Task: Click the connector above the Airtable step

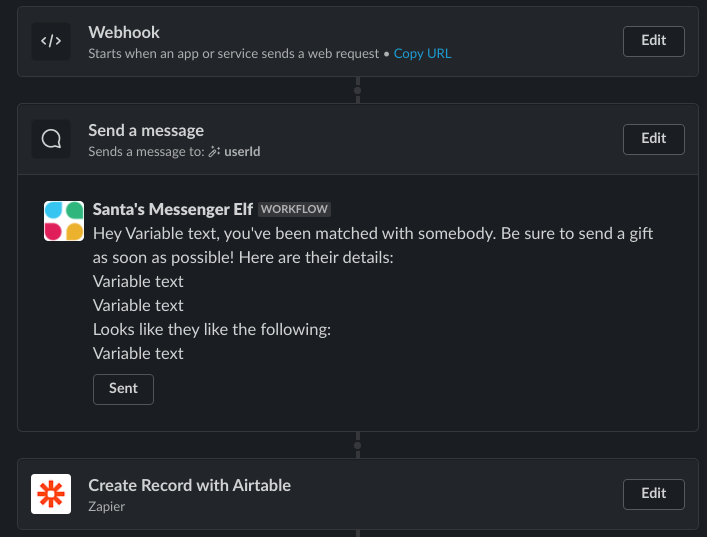Action: (357, 445)
